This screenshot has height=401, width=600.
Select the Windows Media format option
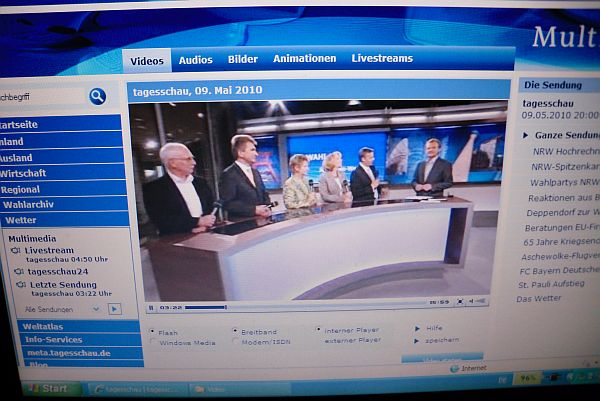[153, 341]
